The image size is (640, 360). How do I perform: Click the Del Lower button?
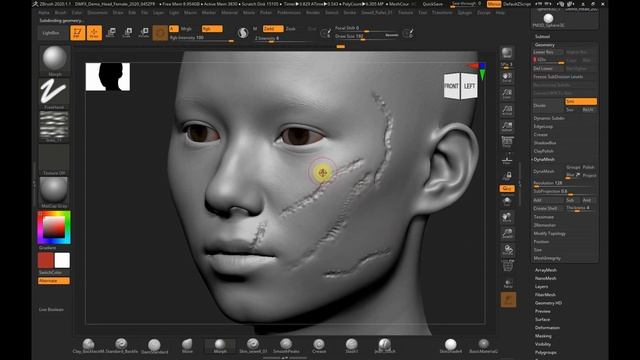coord(547,69)
